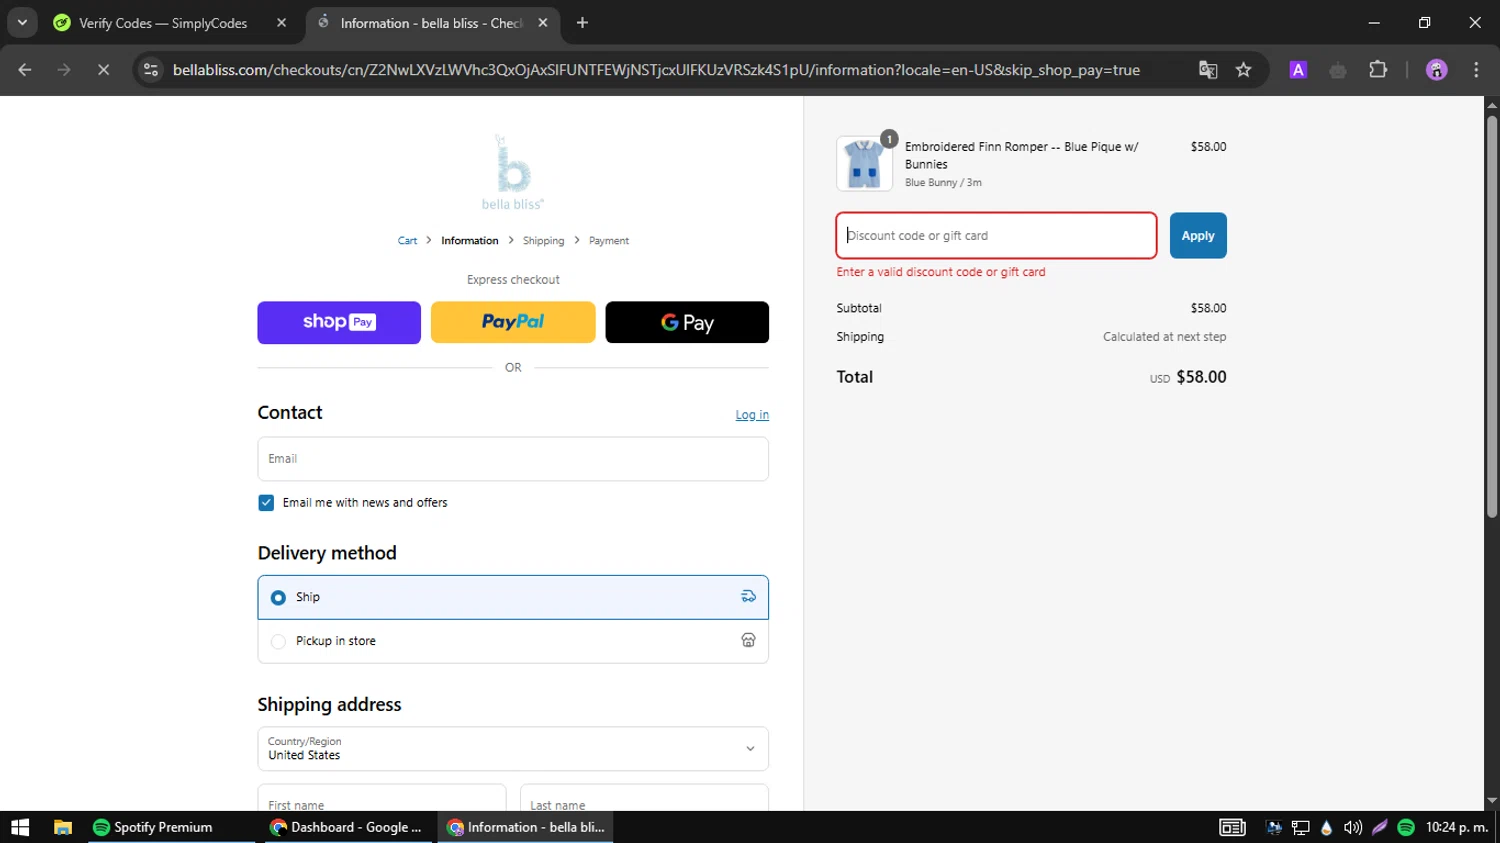Close the Verify Codes SimplyCodes tab
Viewport: 1500px width, 843px height.
(x=281, y=23)
